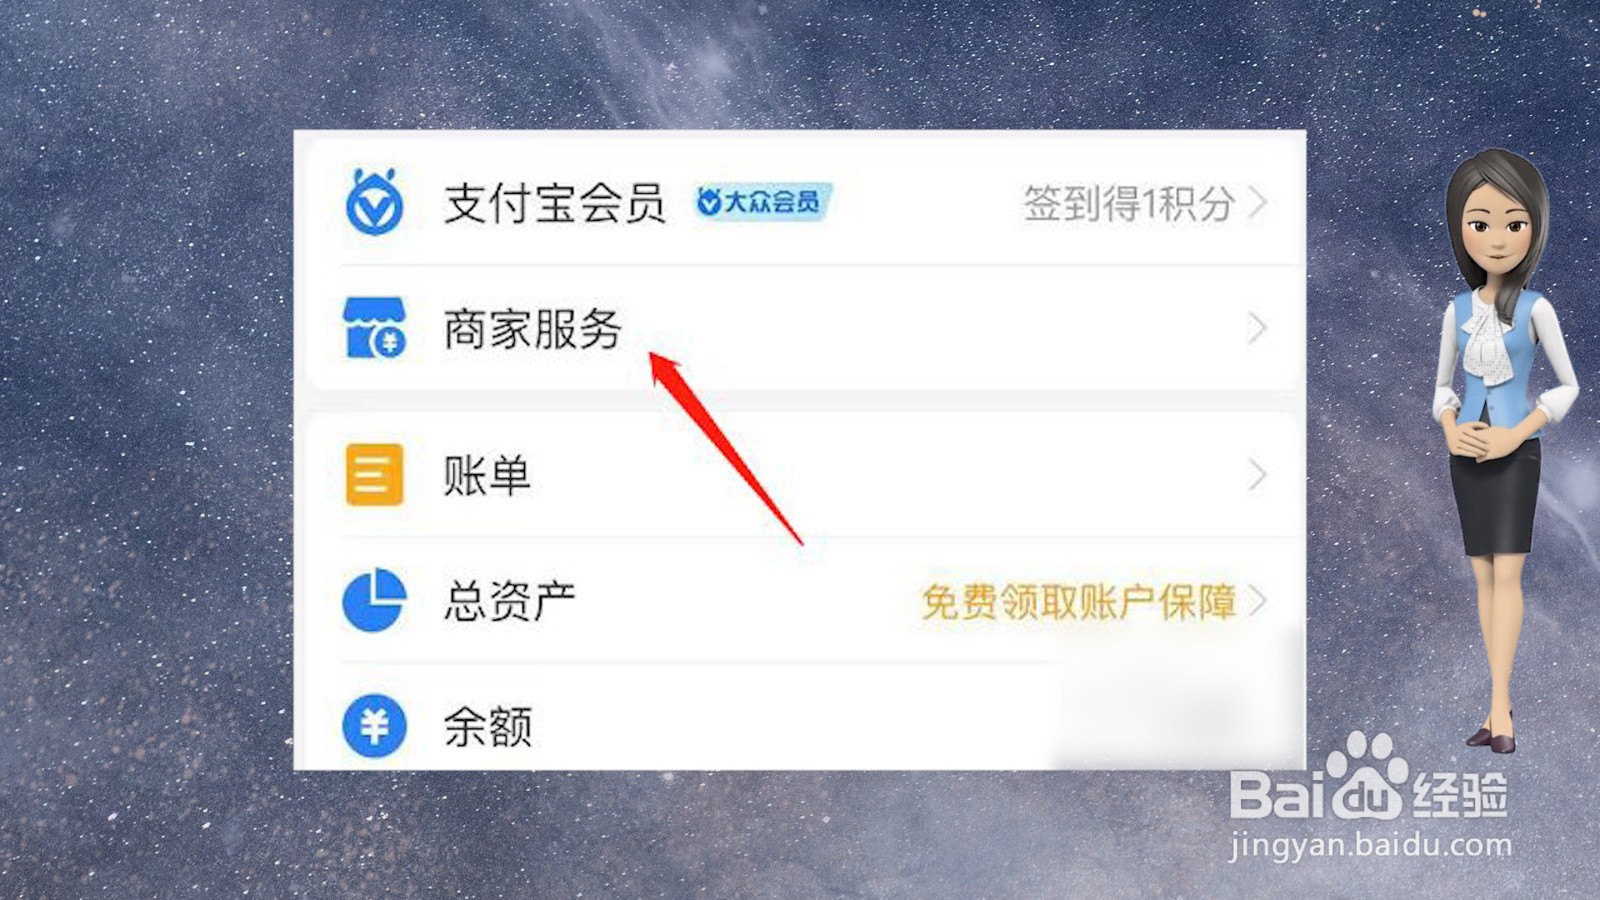Expand 总资产 via its right chevron
This screenshot has width=1600, height=900.
click(1258, 601)
